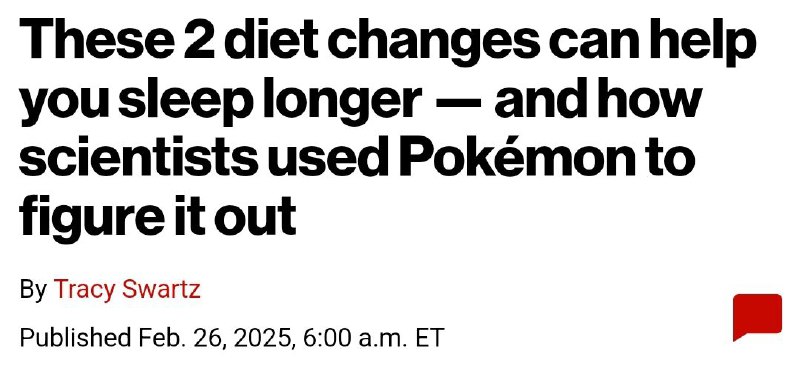Open the red comments bubble icon
The height and width of the screenshot is (374, 800).
tap(757, 317)
